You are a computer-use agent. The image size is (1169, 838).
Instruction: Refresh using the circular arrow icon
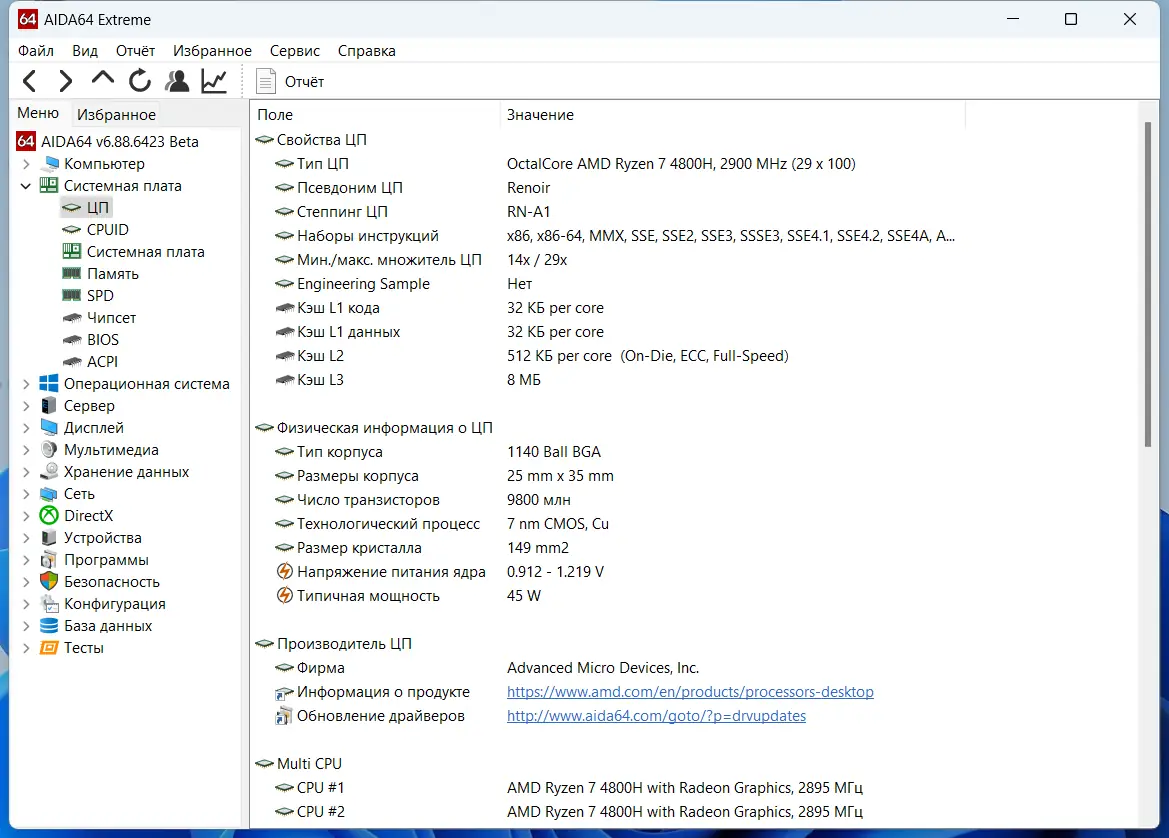139,81
